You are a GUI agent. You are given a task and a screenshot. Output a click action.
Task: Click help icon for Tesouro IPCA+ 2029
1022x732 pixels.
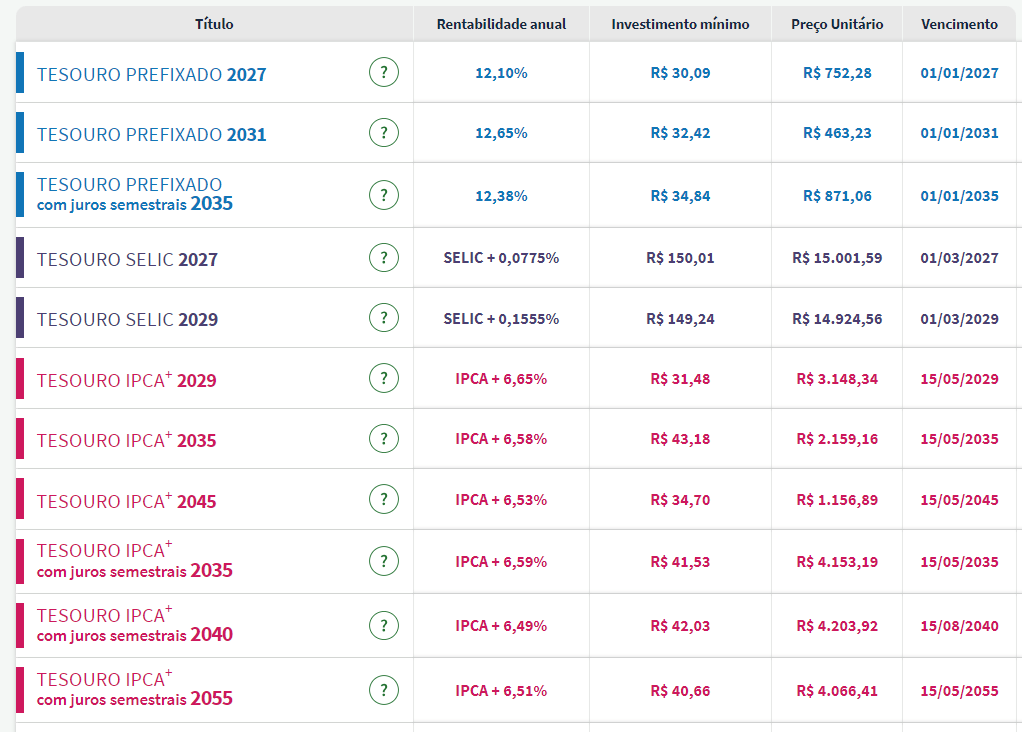[x=383, y=379]
